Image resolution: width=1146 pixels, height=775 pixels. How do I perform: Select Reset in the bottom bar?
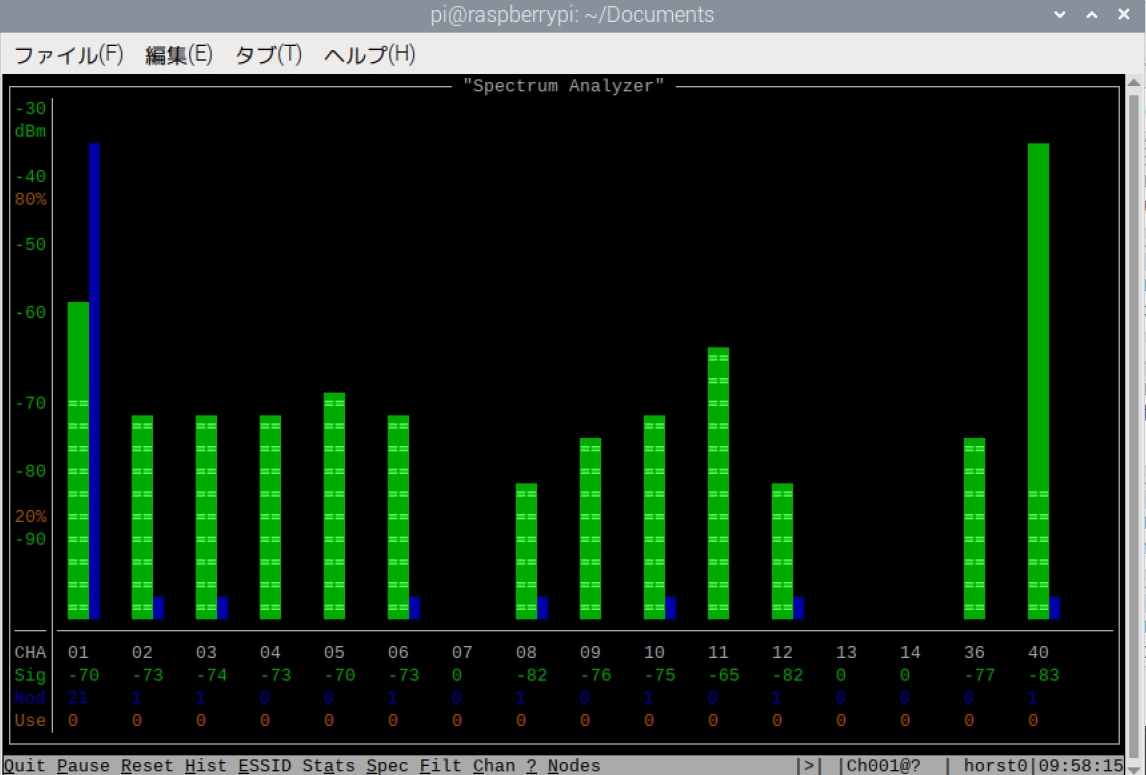point(147,766)
